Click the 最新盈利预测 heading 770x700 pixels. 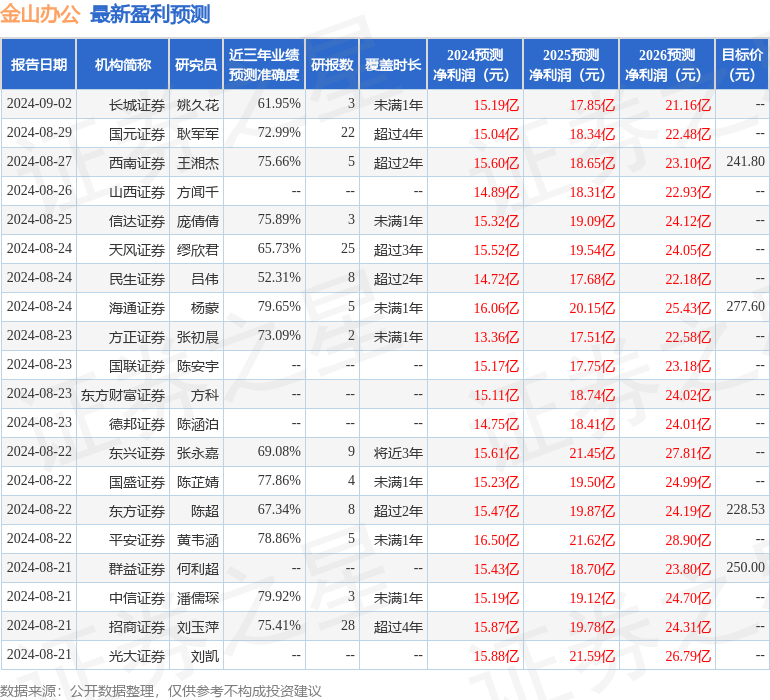(x=150, y=14)
